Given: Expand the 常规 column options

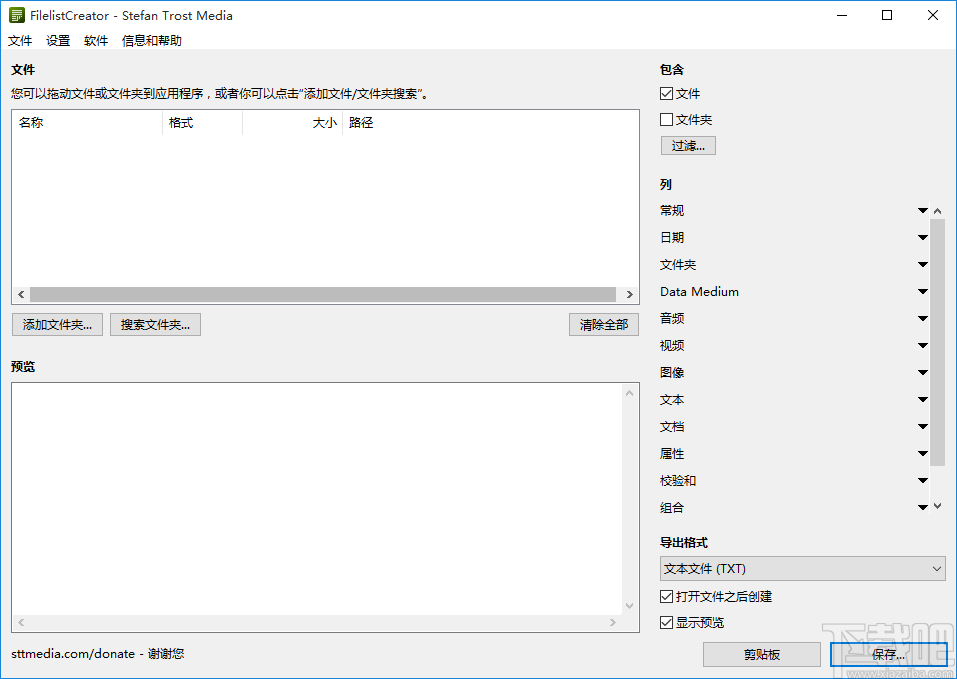Looking at the screenshot, I should pos(922,210).
